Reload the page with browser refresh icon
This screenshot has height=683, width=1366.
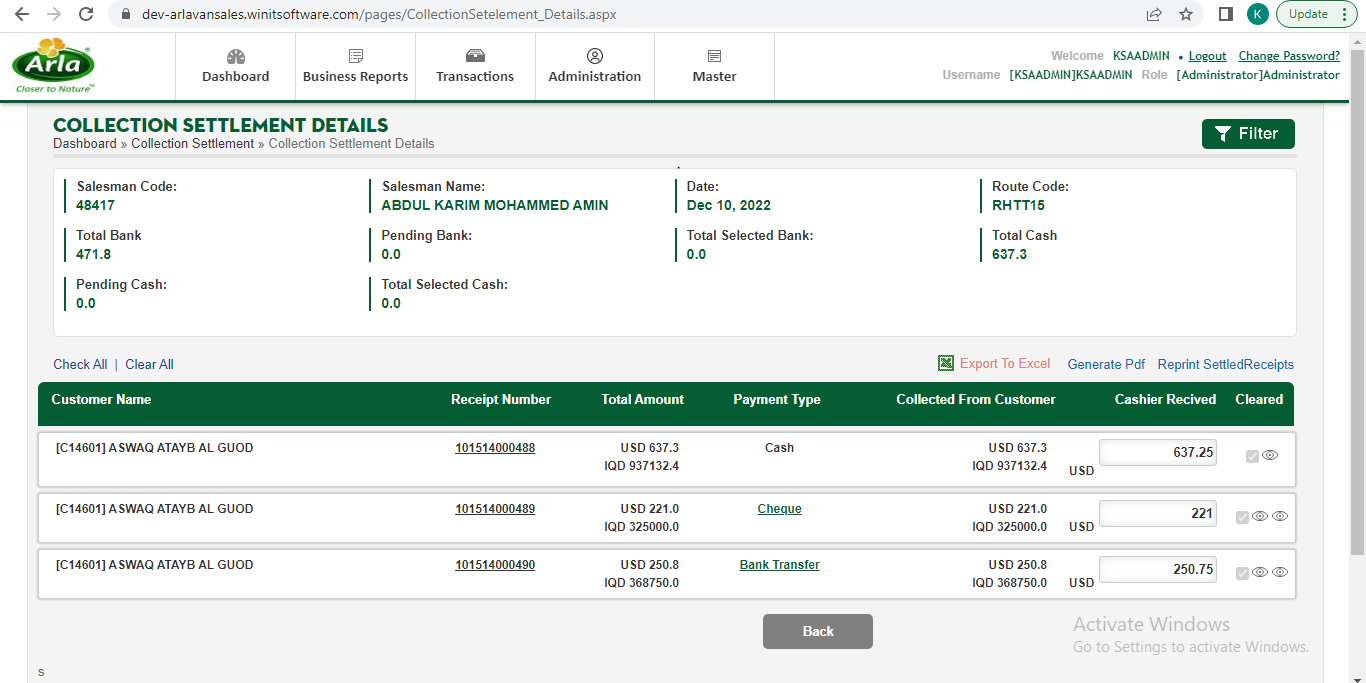click(x=86, y=14)
